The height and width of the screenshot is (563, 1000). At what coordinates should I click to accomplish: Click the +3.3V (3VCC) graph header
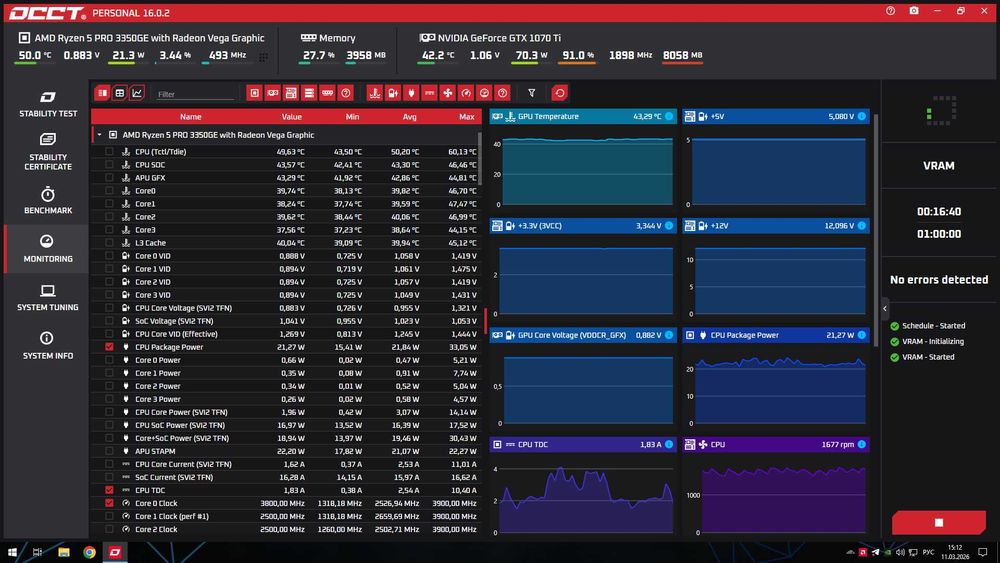(584, 226)
